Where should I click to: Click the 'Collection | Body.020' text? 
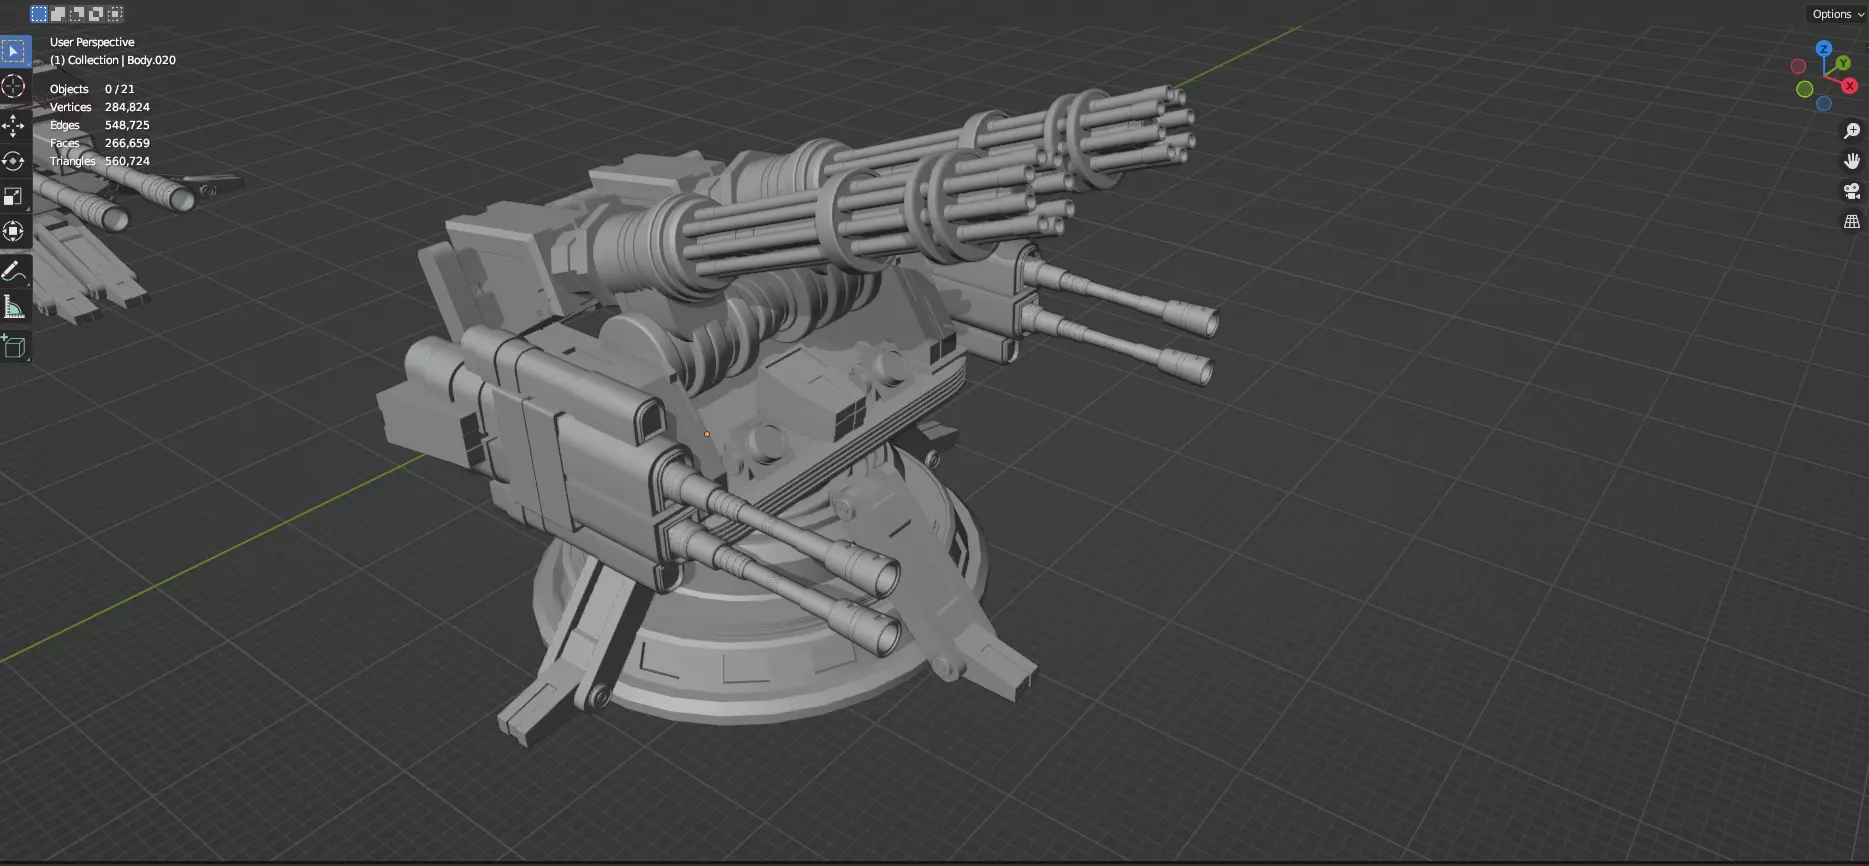tap(122, 60)
